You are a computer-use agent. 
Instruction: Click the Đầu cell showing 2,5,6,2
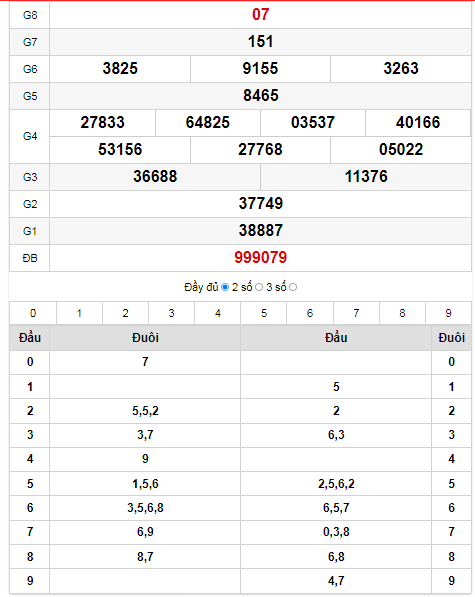(336, 484)
